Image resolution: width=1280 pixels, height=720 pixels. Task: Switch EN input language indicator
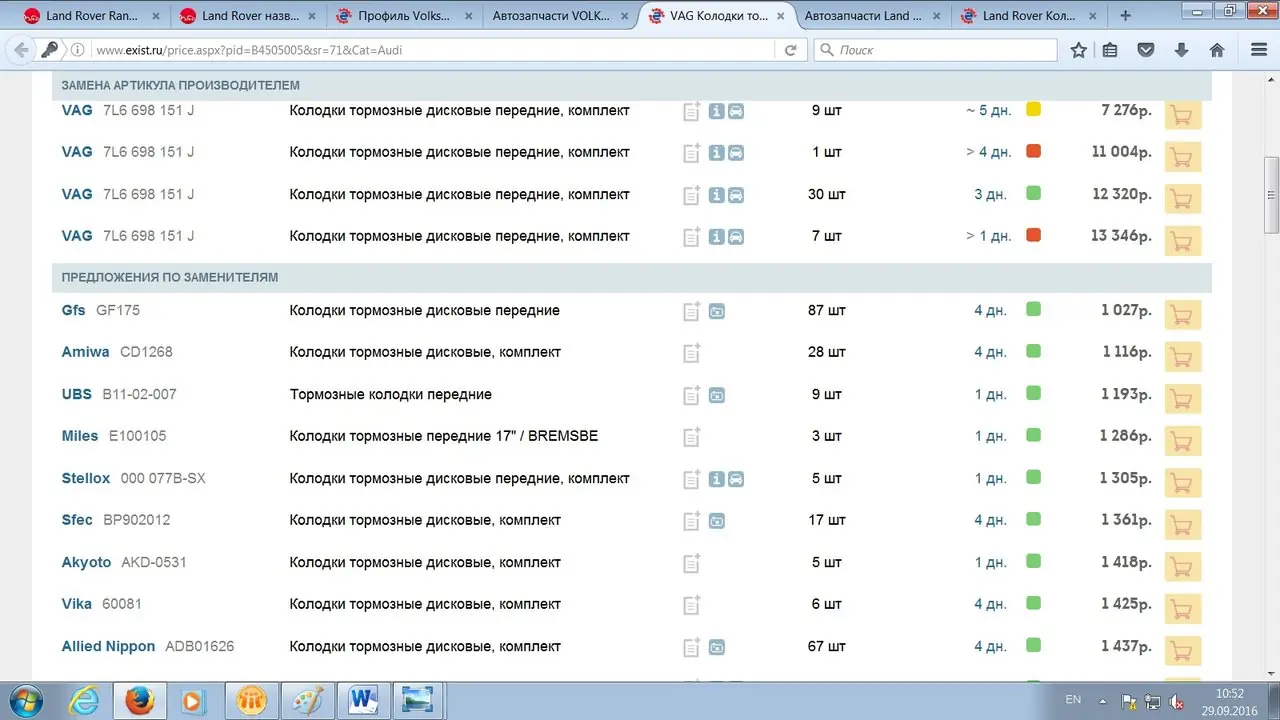tap(1073, 700)
